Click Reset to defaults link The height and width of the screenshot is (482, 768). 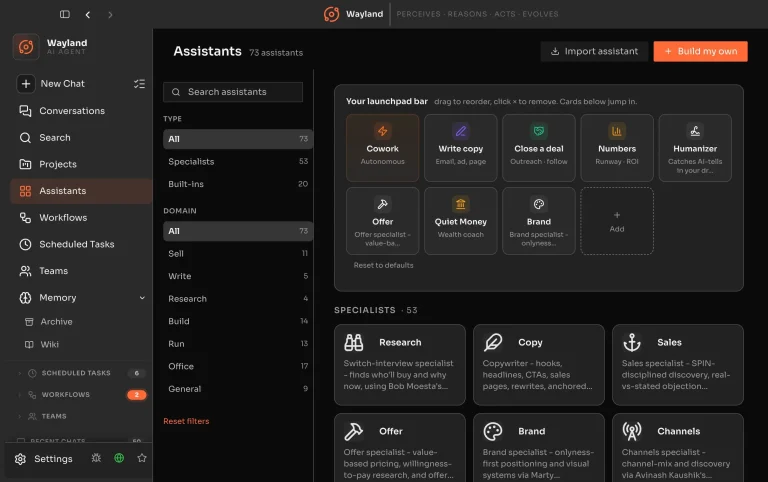(x=384, y=265)
